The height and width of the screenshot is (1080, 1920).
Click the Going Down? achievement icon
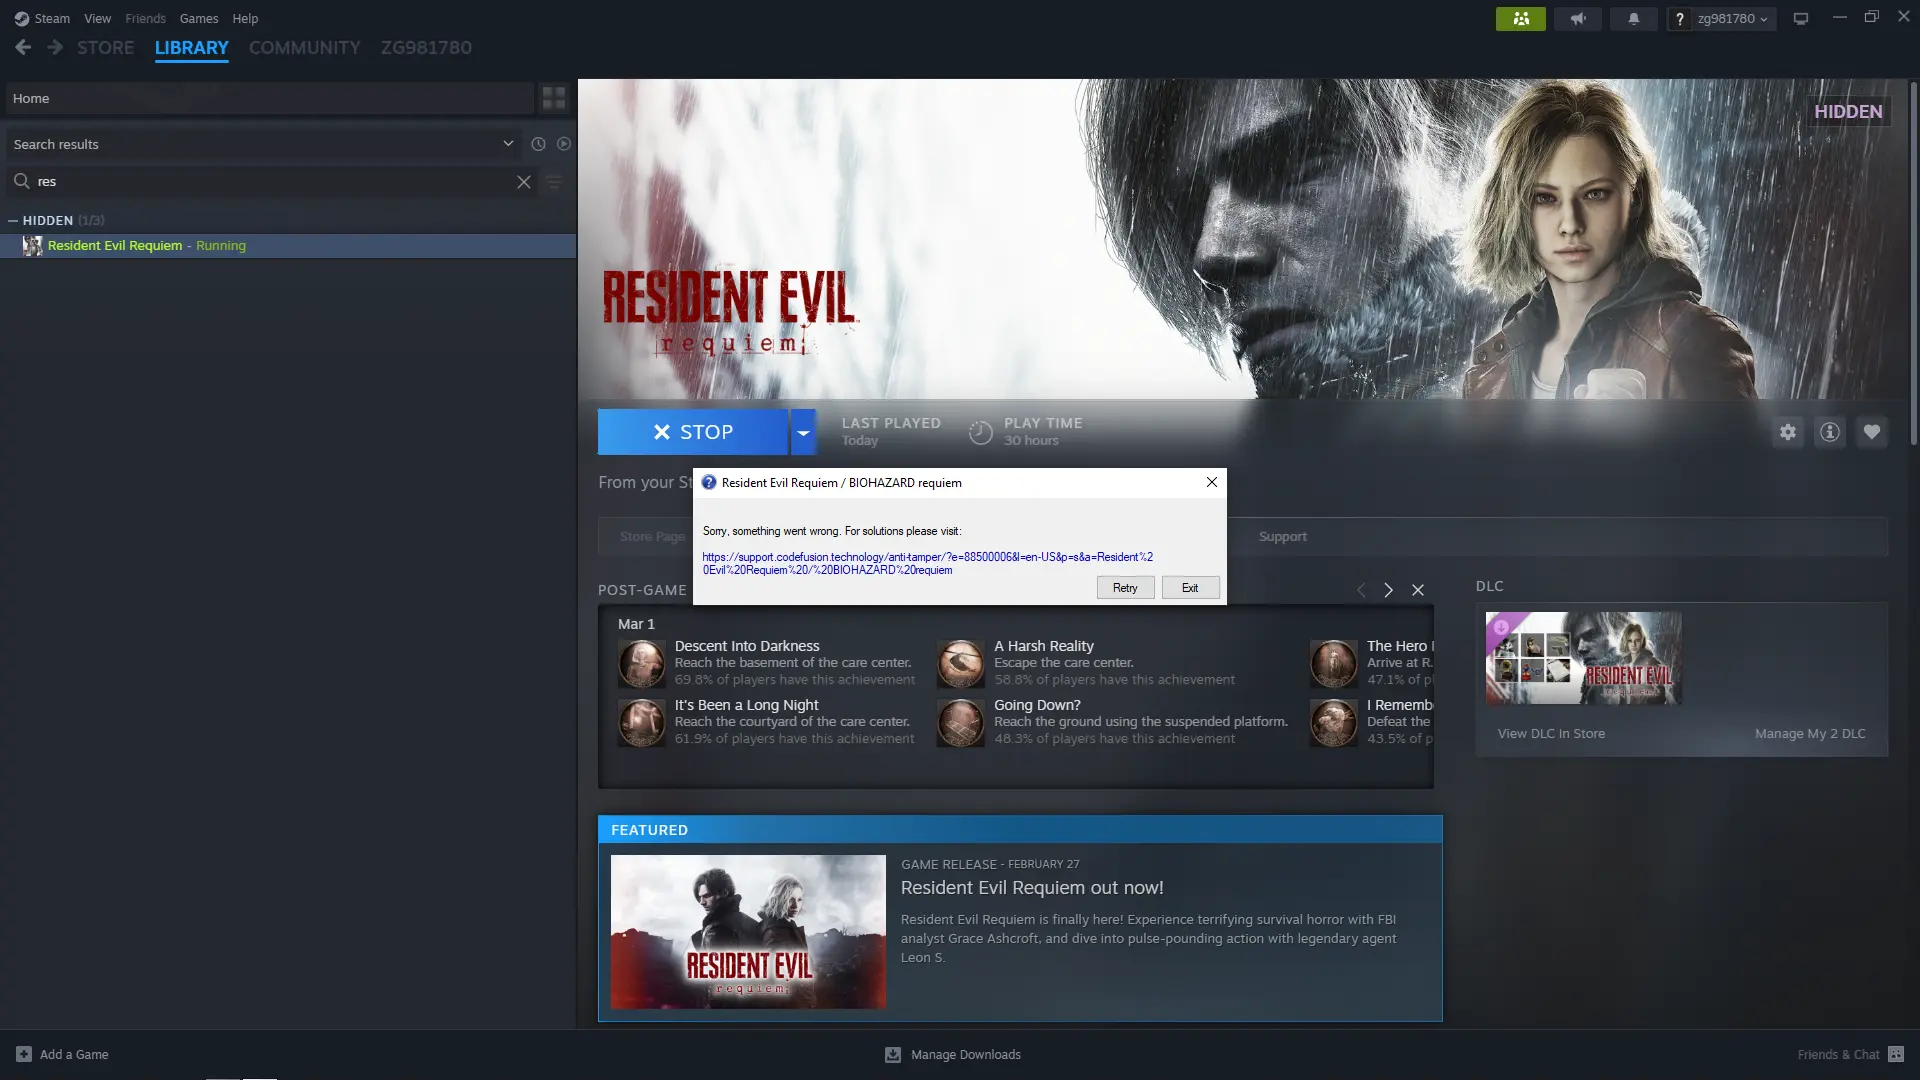click(x=960, y=723)
